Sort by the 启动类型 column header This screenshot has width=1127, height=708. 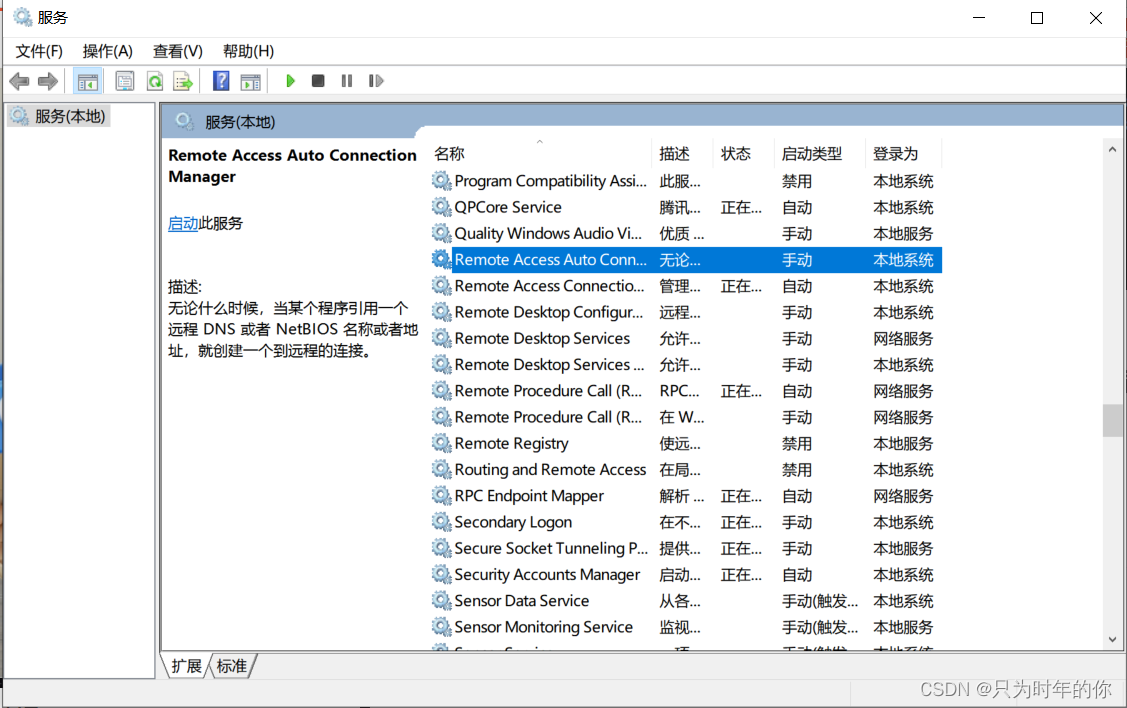[820, 154]
